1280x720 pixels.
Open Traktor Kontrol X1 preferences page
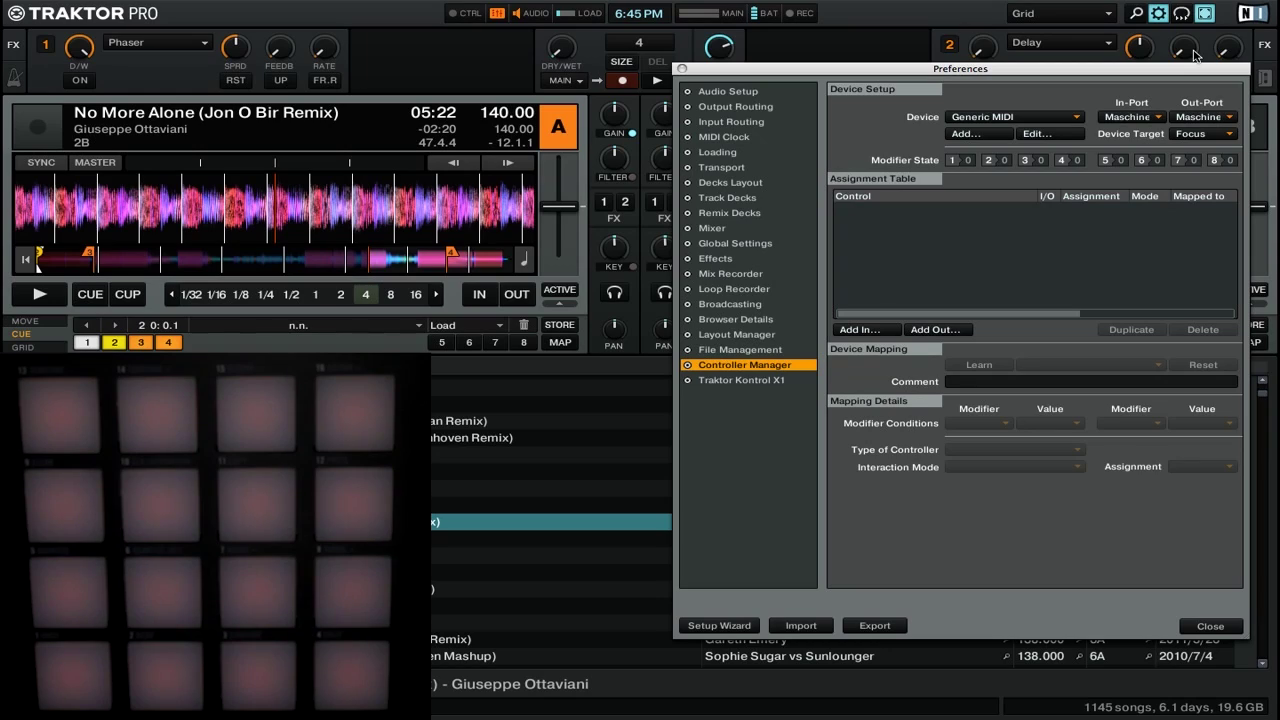point(741,380)
